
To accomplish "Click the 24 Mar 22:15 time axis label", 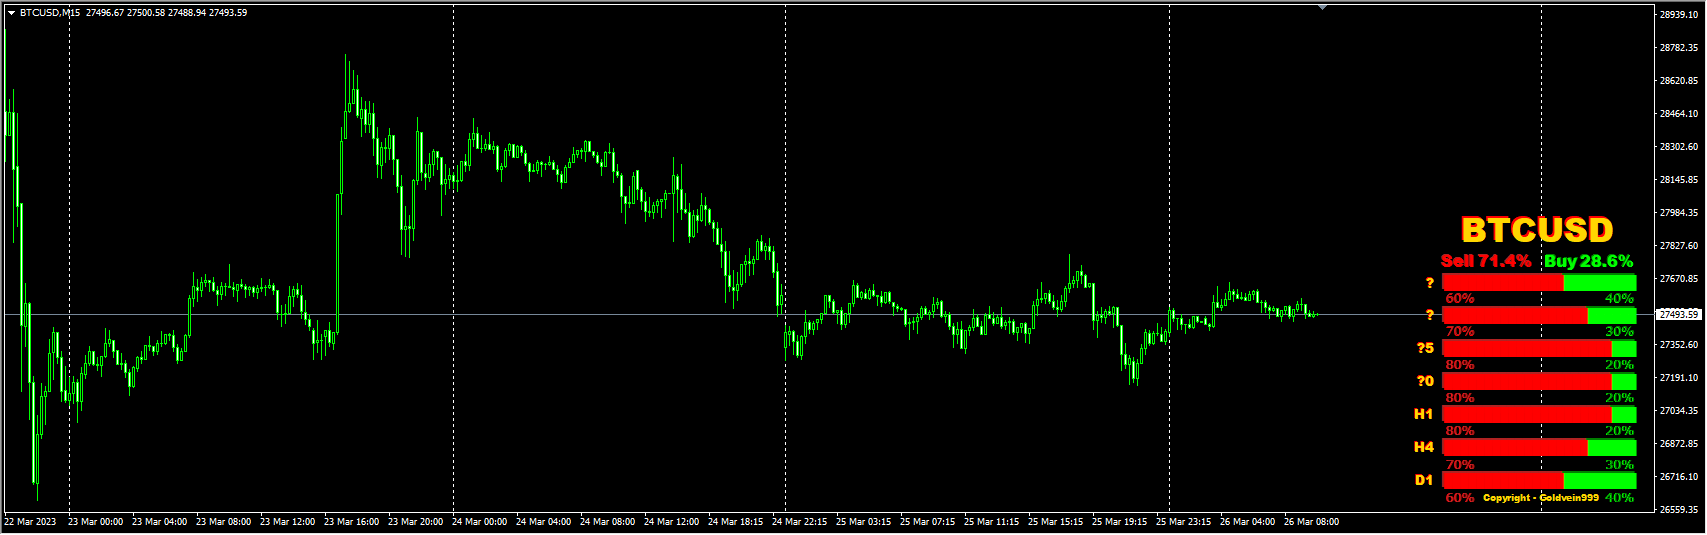I will [799, 522].
